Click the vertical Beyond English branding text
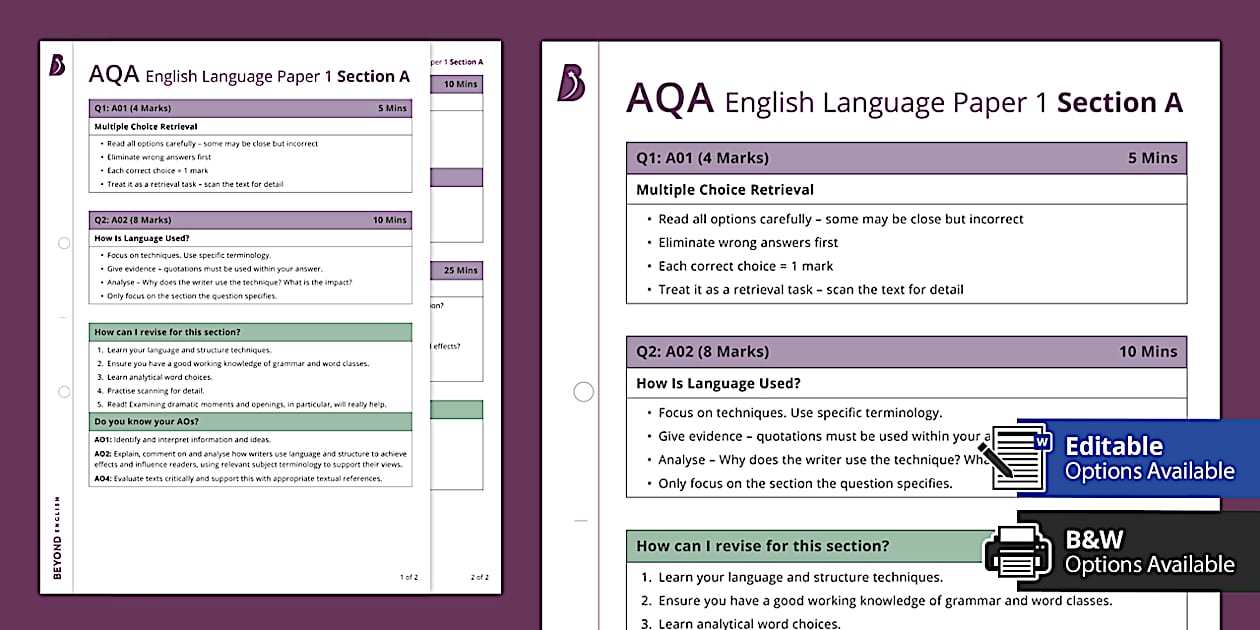Image resolution: width=1260 pixels, height=630 pixels. [x=57, y=537]
